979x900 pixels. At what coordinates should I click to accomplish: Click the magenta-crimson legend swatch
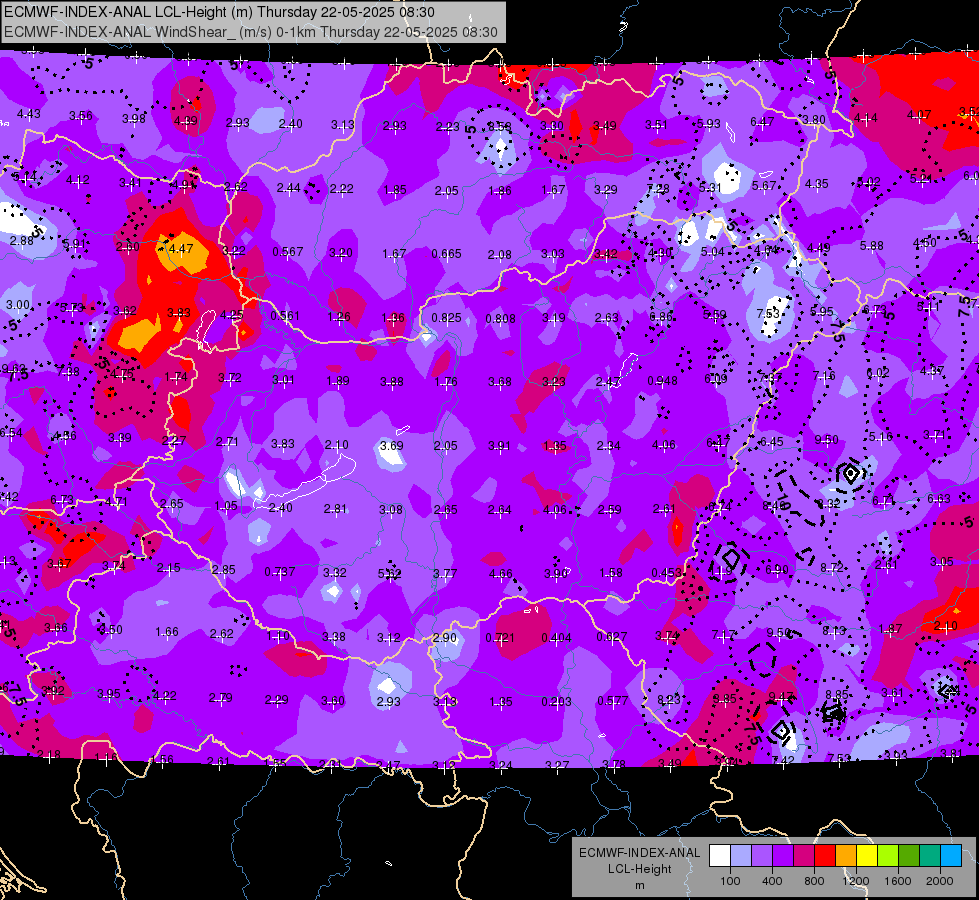(804, 856)
